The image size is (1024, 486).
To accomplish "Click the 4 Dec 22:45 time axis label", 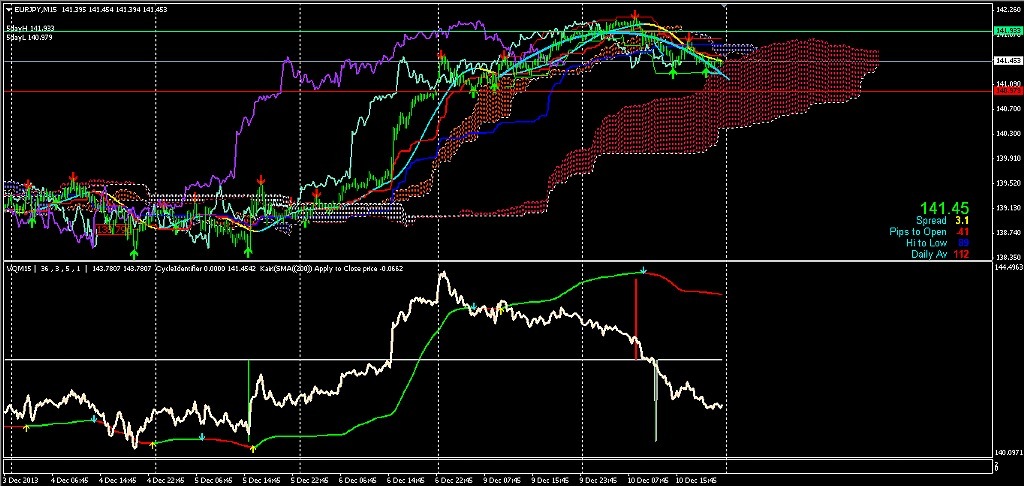I will 165,479.
